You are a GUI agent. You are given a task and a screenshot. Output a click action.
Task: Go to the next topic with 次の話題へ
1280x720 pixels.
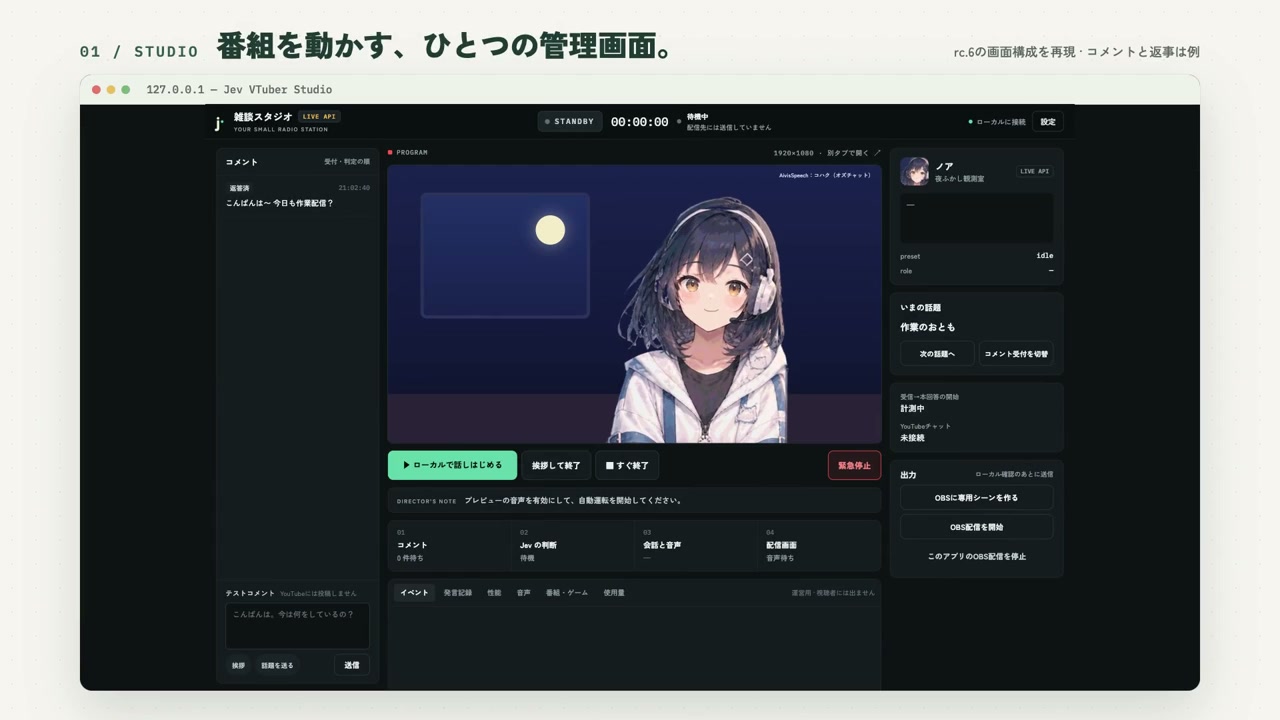[937, 354]
